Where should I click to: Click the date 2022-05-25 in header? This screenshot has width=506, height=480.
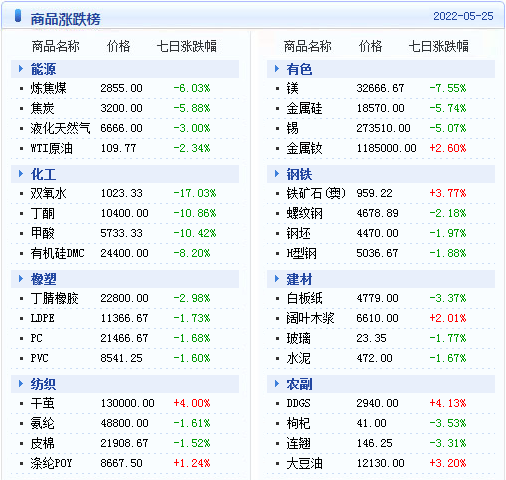tap(463, 16)
